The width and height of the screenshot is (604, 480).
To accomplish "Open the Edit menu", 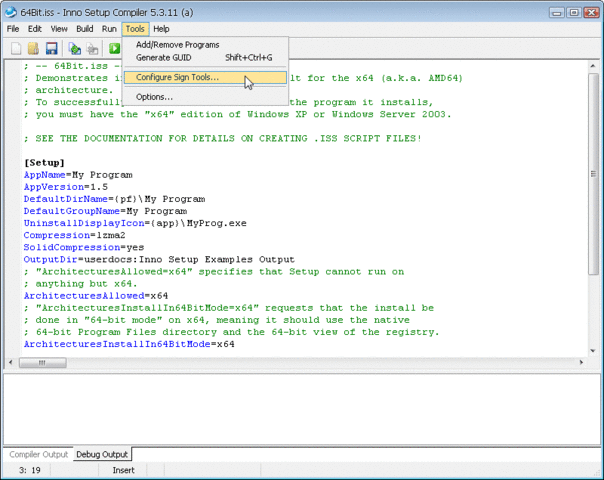I will [34, 29].
